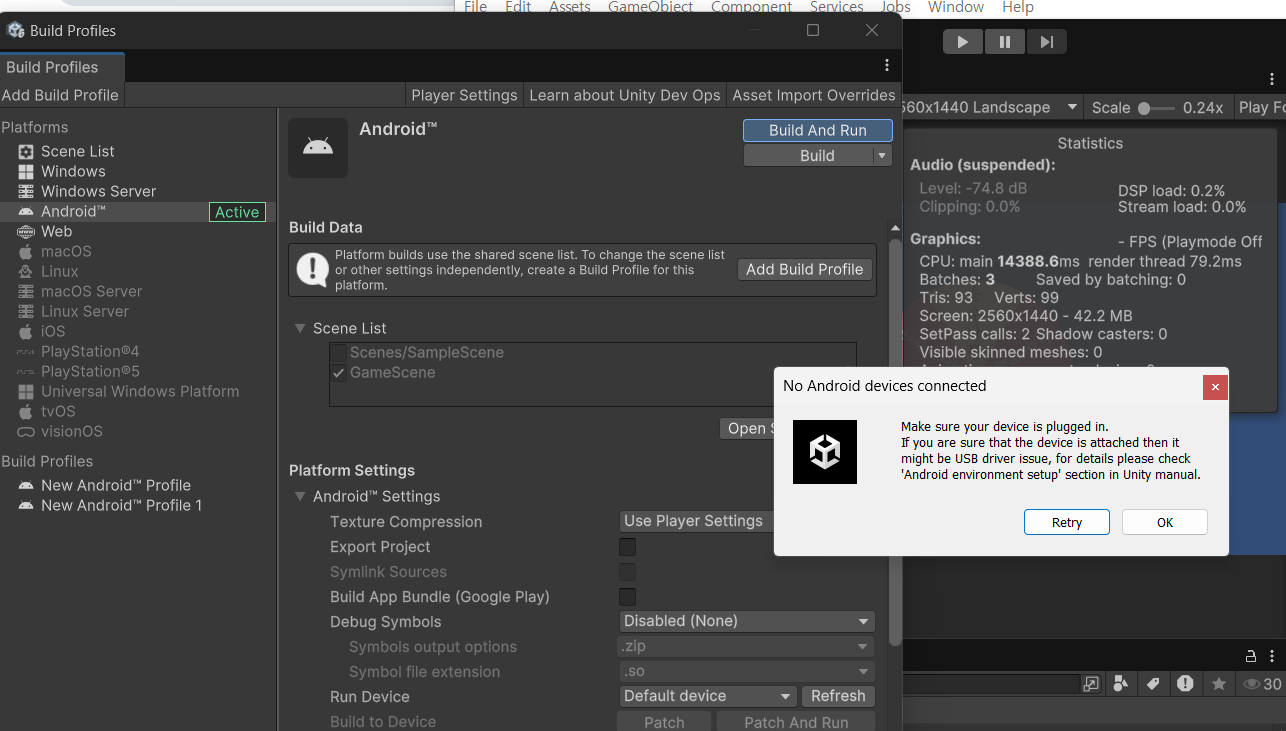The width and height of the screenshot is (1286, 731).
Task: Open the GameObject menu
Action: [650, 7]
